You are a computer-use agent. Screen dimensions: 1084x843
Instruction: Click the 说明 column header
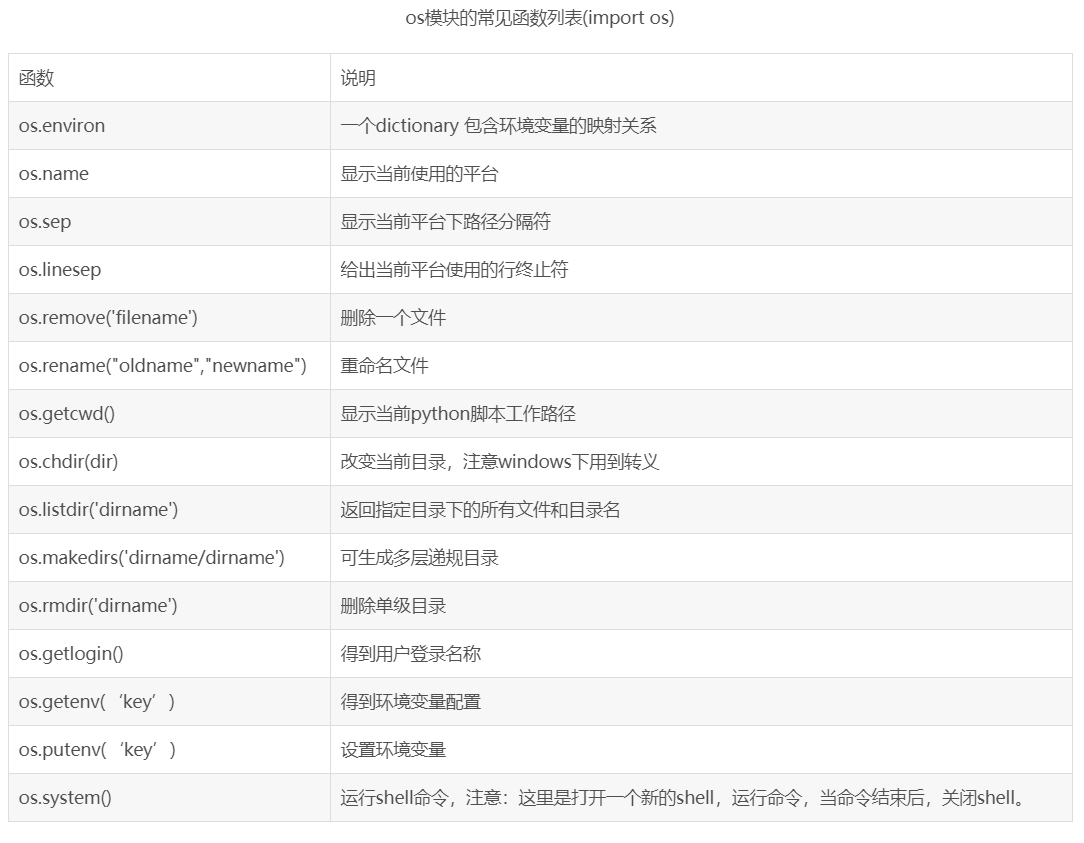coord(356,77)
